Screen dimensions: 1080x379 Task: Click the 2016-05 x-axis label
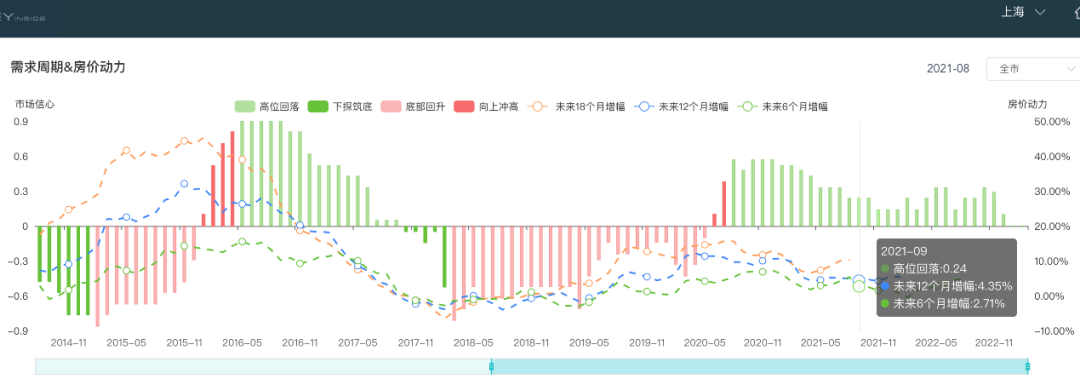click(242, 342)
